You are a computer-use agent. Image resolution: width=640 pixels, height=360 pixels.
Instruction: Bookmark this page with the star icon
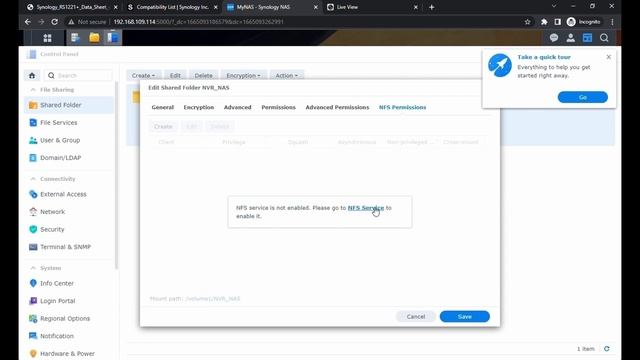(527, 22)
